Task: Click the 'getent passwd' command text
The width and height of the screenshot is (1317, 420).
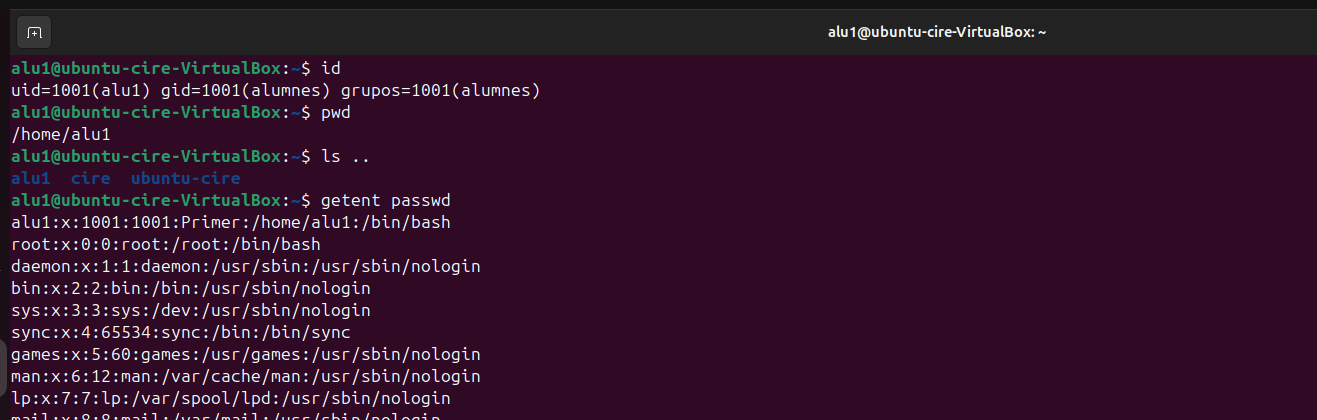Action: 385,200
